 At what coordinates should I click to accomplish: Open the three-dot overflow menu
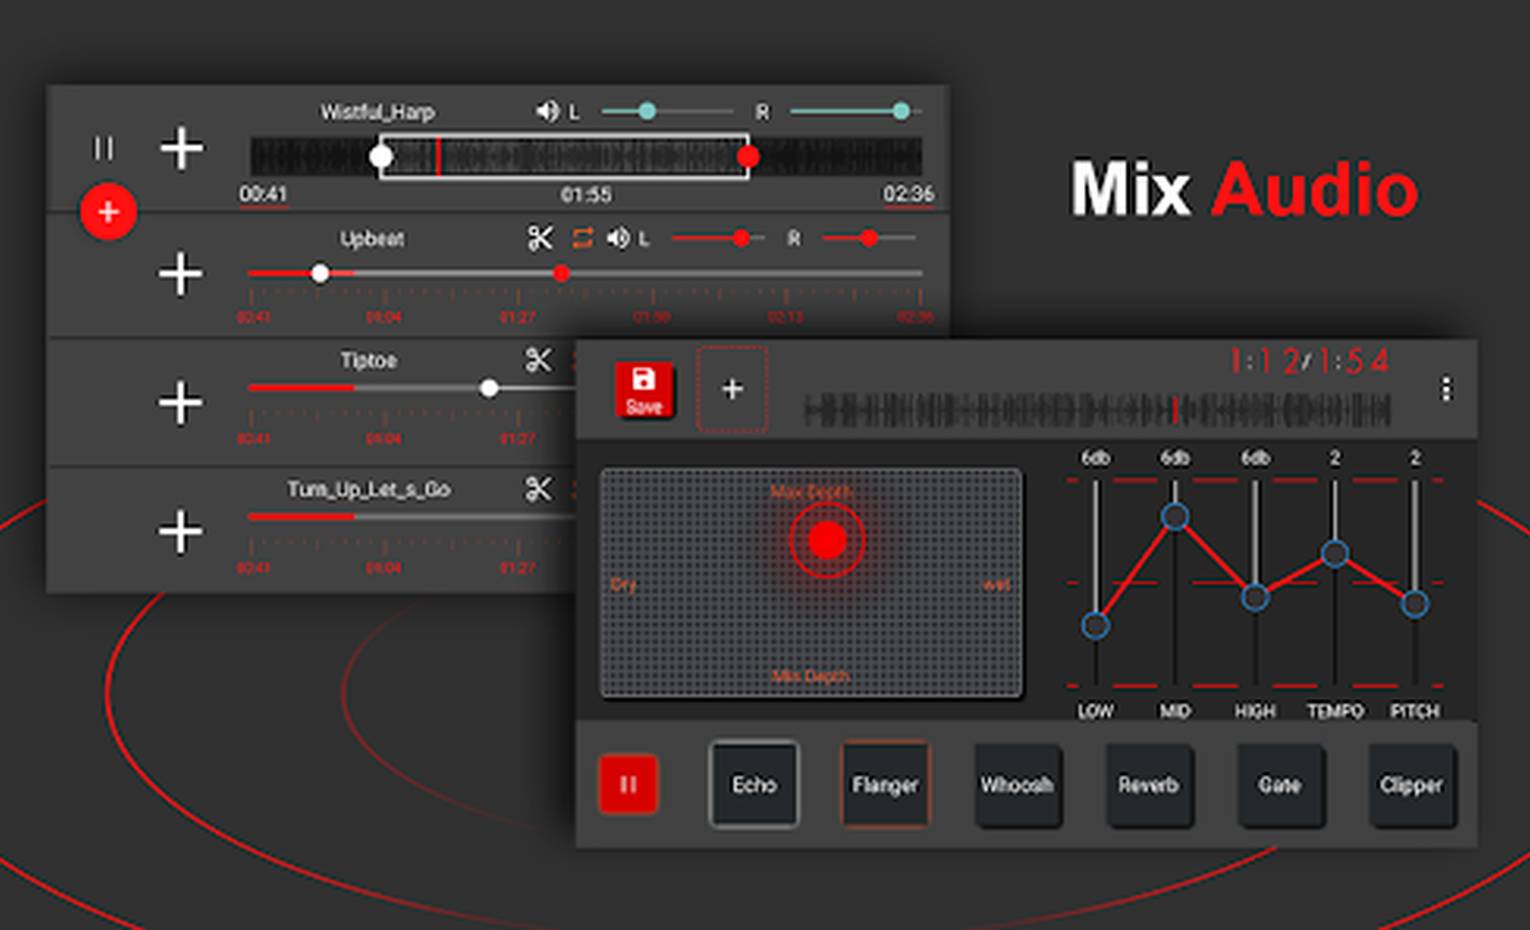1445,389
